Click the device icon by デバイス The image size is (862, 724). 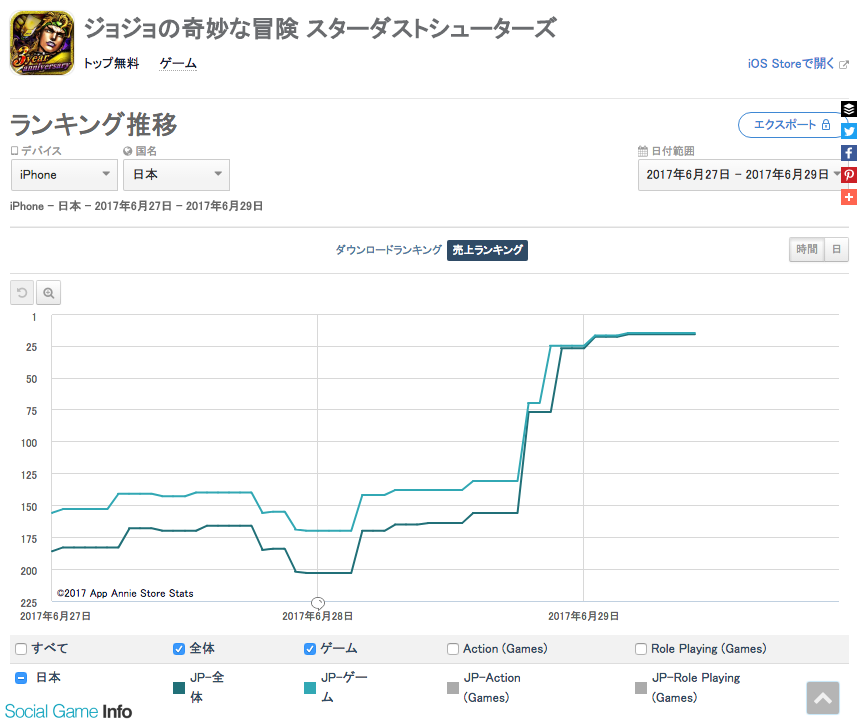coord(15,150)
